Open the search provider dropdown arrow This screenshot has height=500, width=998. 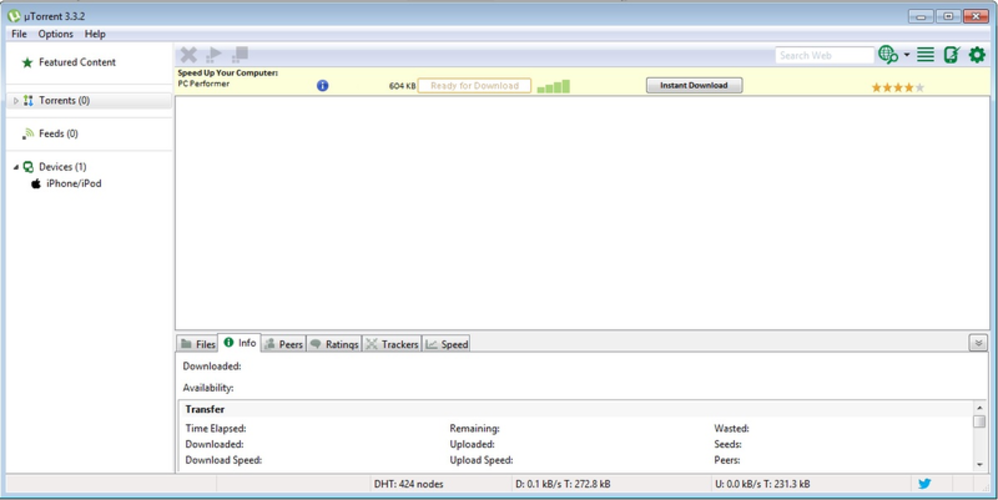[906, 55]
